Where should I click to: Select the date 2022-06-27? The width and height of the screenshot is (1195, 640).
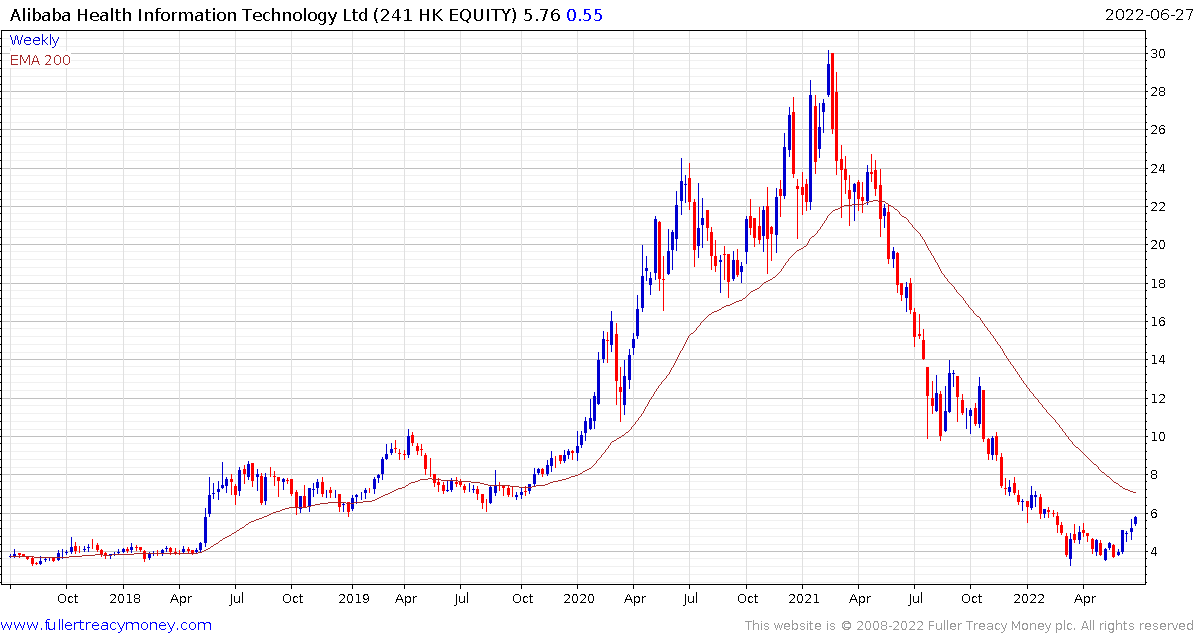click(1147, 14)
